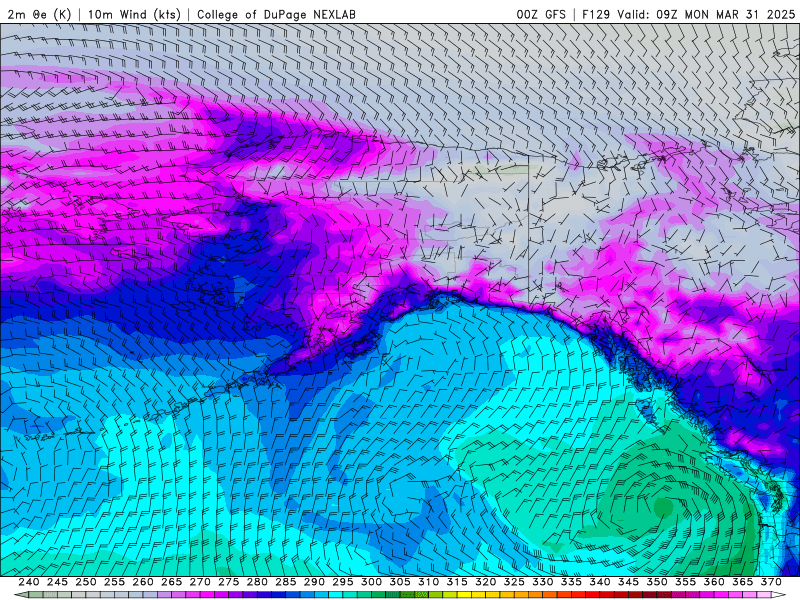Click the 295 value on the color scale
This screenshot has height=600, width=800.
coord(343,582)
